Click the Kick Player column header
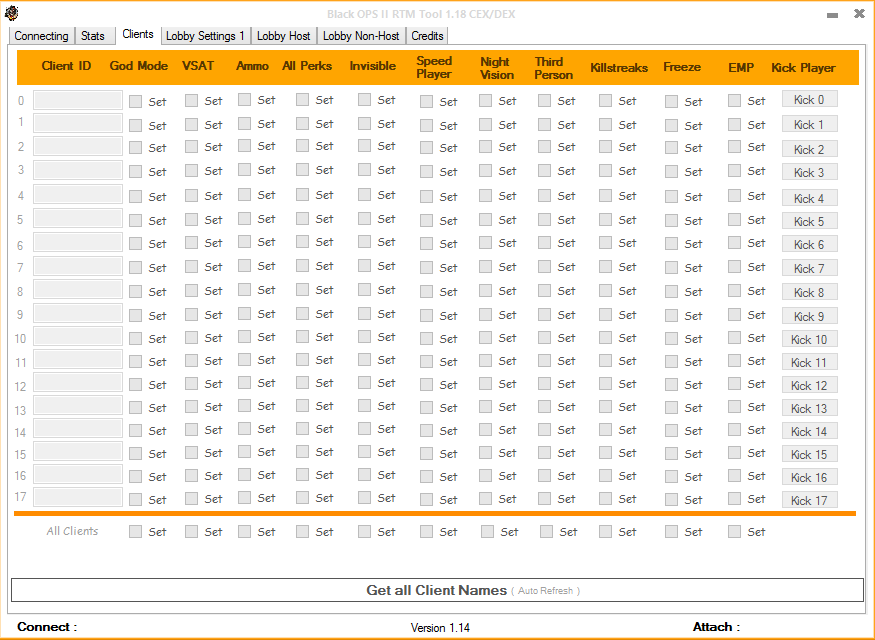Screen dimensions: 875x640 [x=803, y=68]
